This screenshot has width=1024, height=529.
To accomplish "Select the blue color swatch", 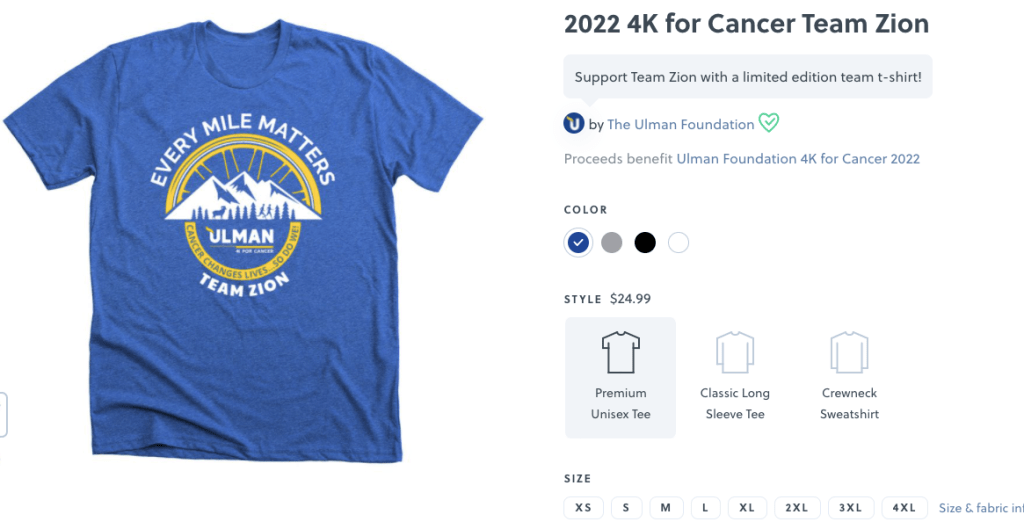I will [x=578, y=243].
